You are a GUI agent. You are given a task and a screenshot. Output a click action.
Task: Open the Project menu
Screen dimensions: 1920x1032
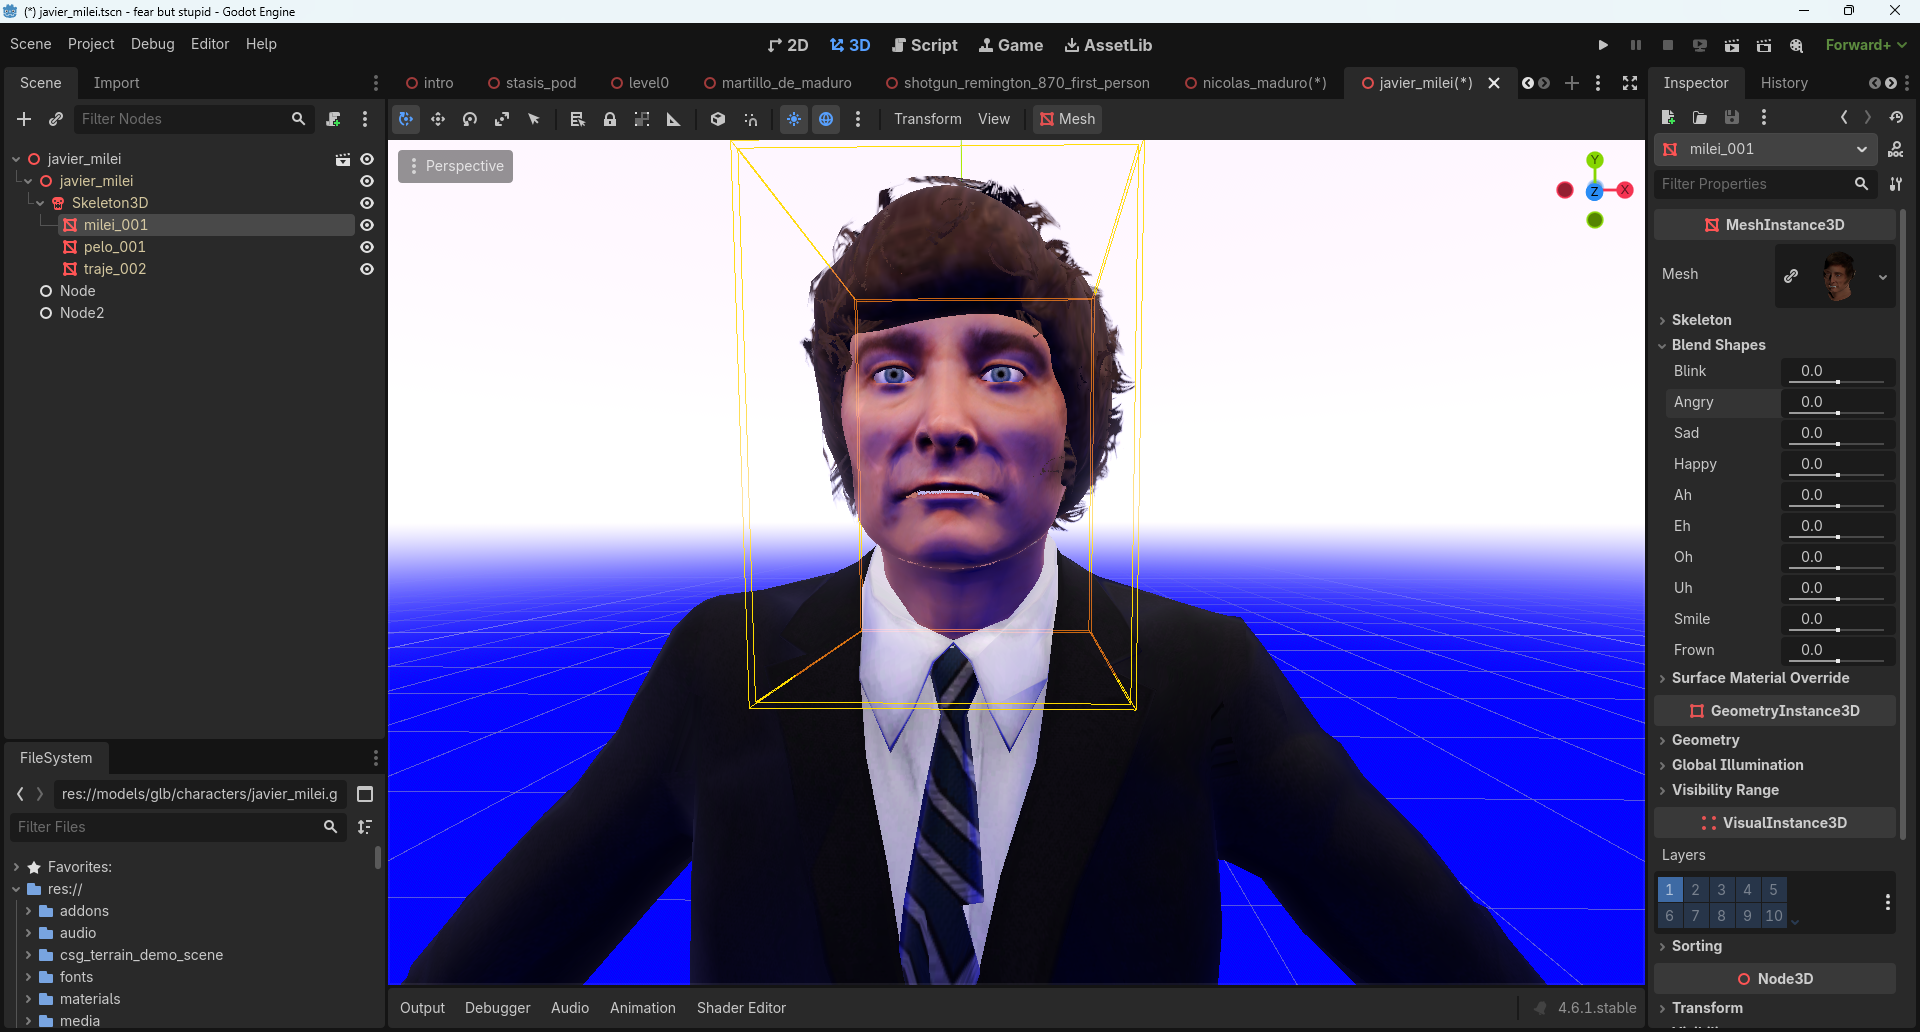[x=91, y=44]
